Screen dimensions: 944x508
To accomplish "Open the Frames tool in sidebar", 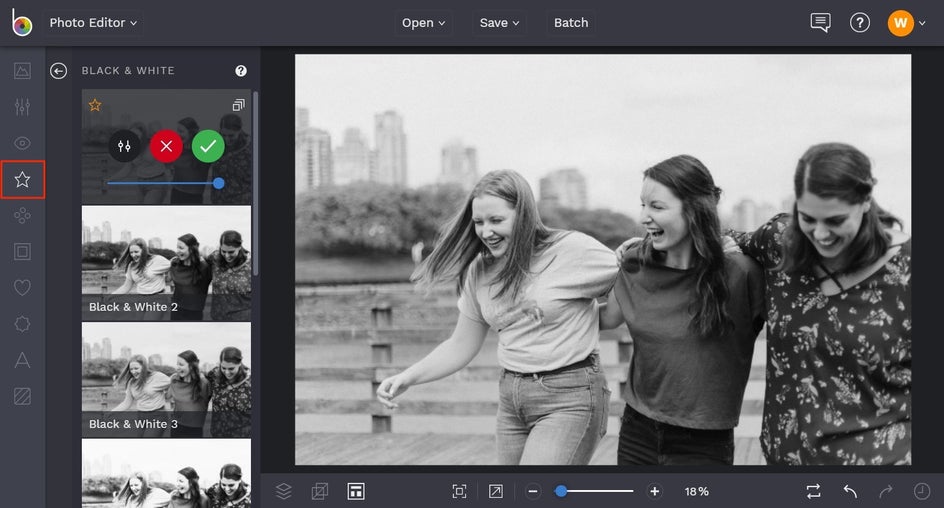I will tap(22, 252).
